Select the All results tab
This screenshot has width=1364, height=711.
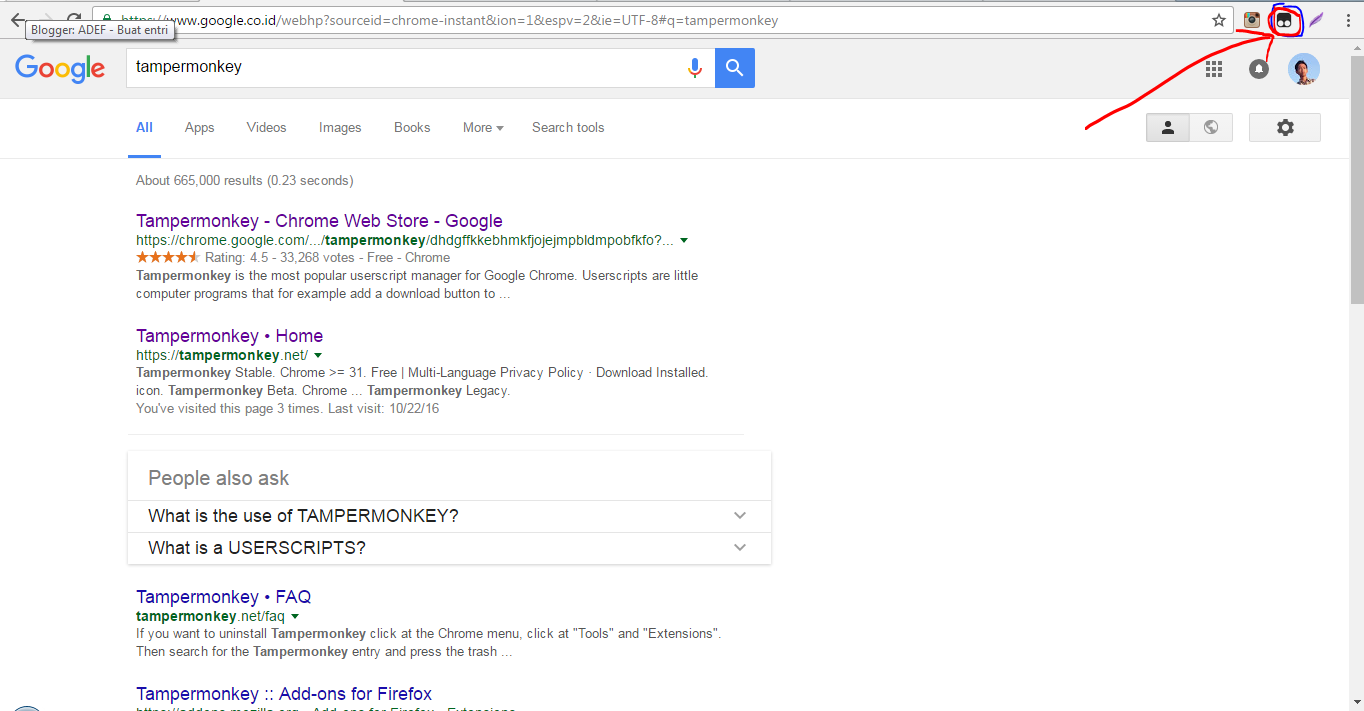(x=144, y=127)
